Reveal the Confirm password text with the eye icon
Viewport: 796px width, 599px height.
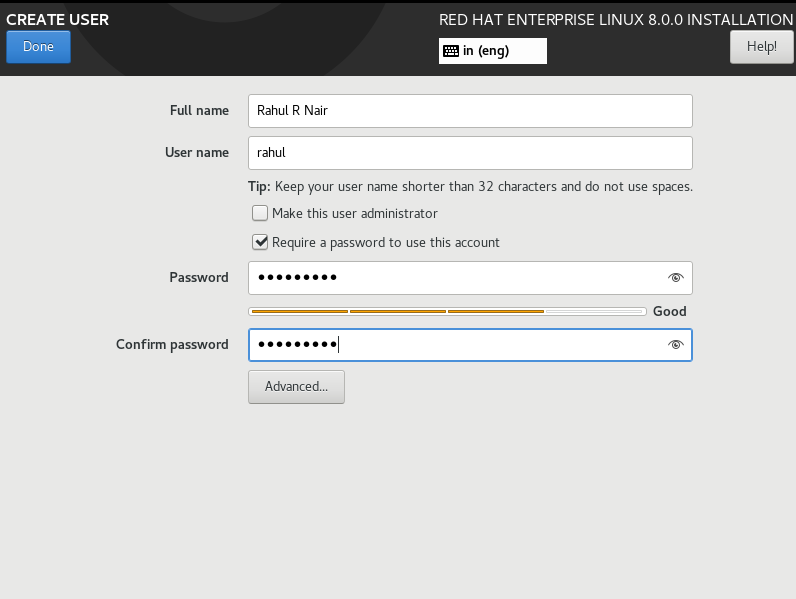click(x=676, y=345)
